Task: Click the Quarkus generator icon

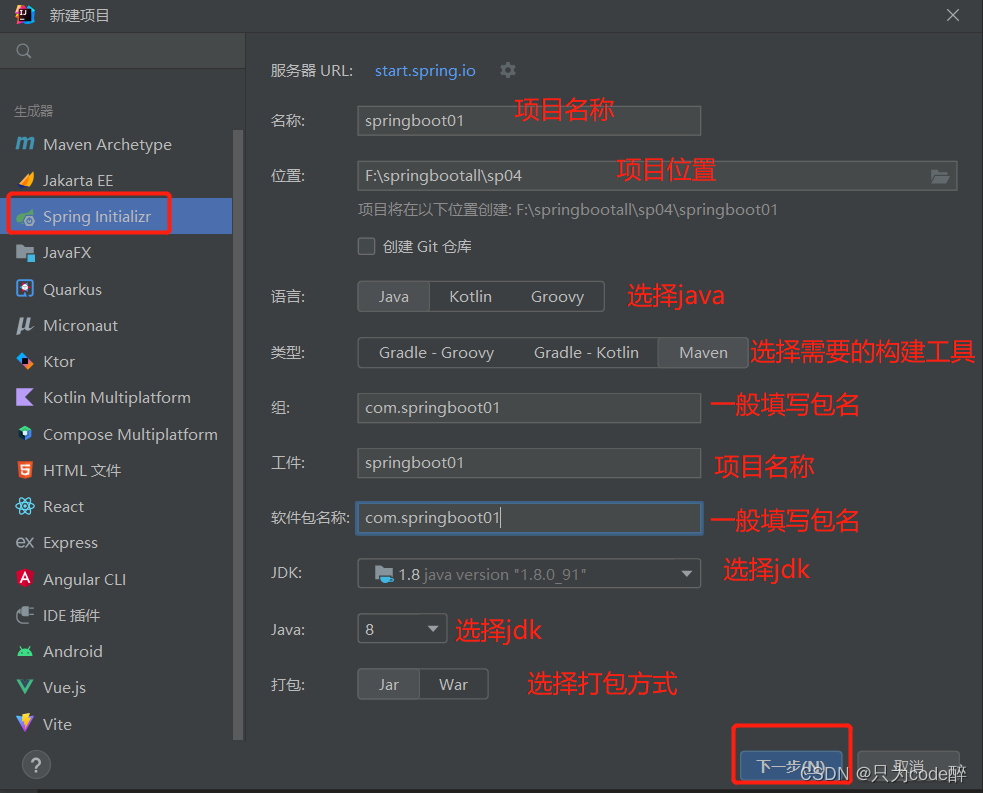Action: pos(24,288)
